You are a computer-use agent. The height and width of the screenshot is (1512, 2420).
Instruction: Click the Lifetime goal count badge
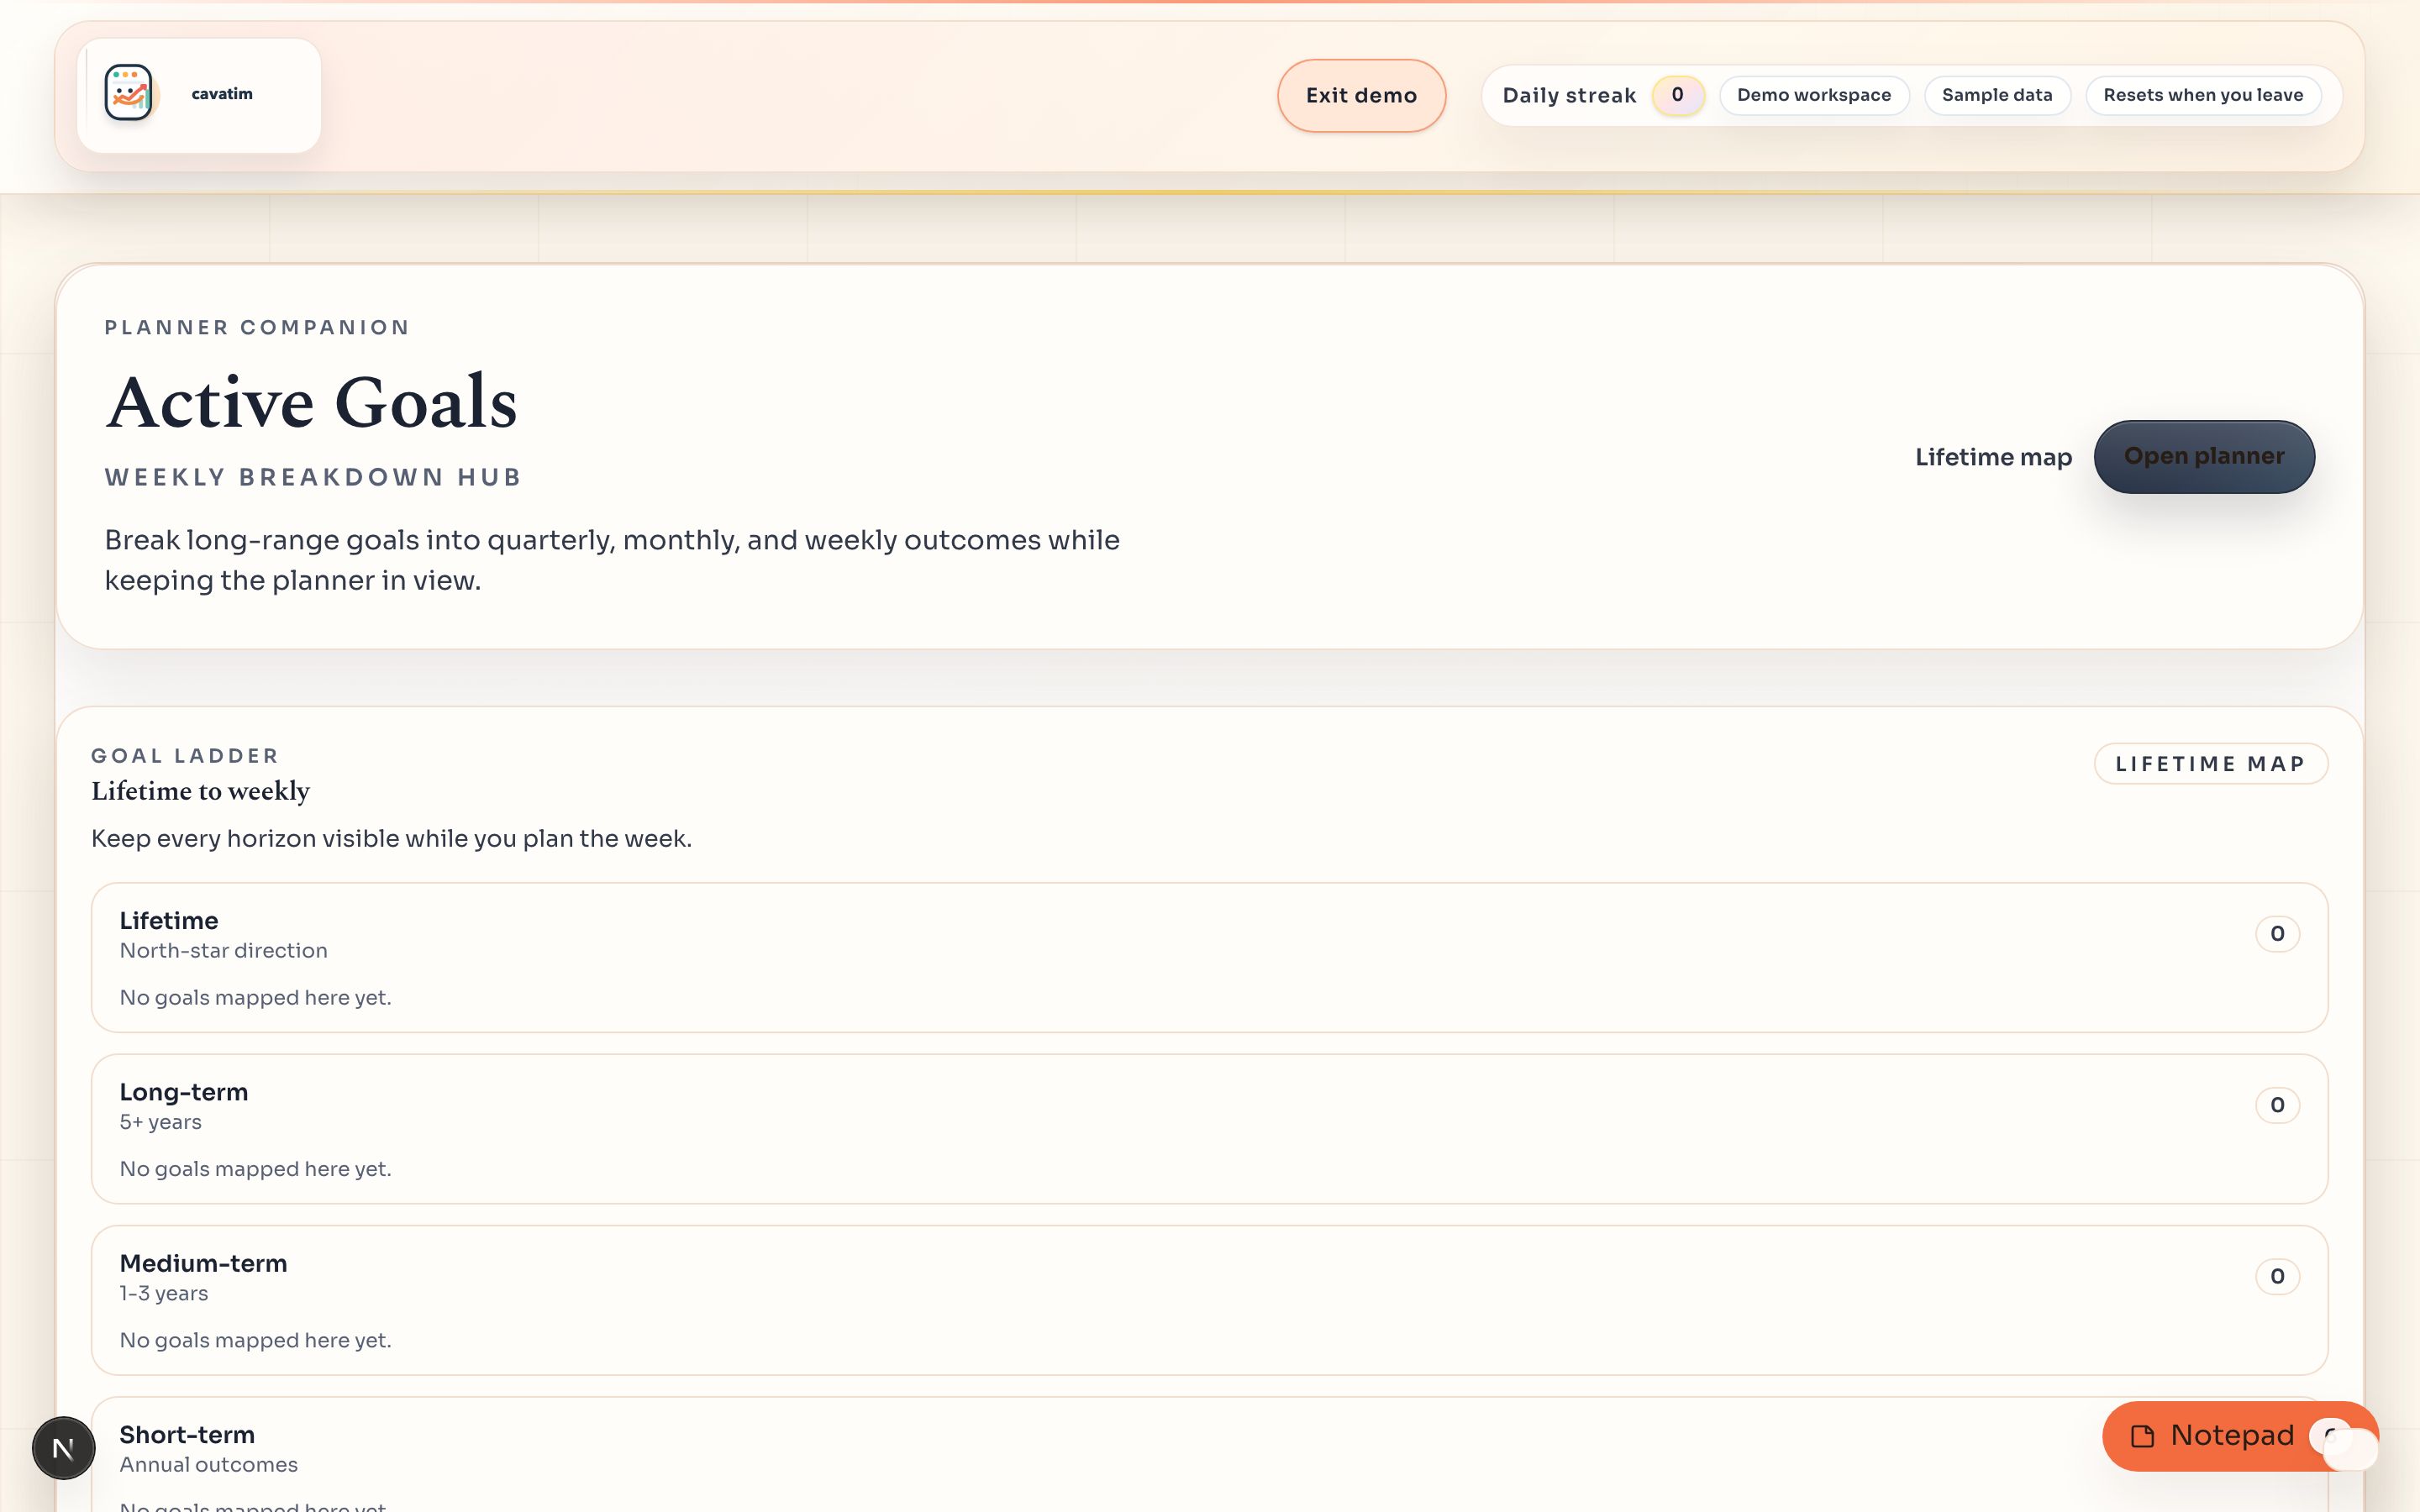[2276, 934]
